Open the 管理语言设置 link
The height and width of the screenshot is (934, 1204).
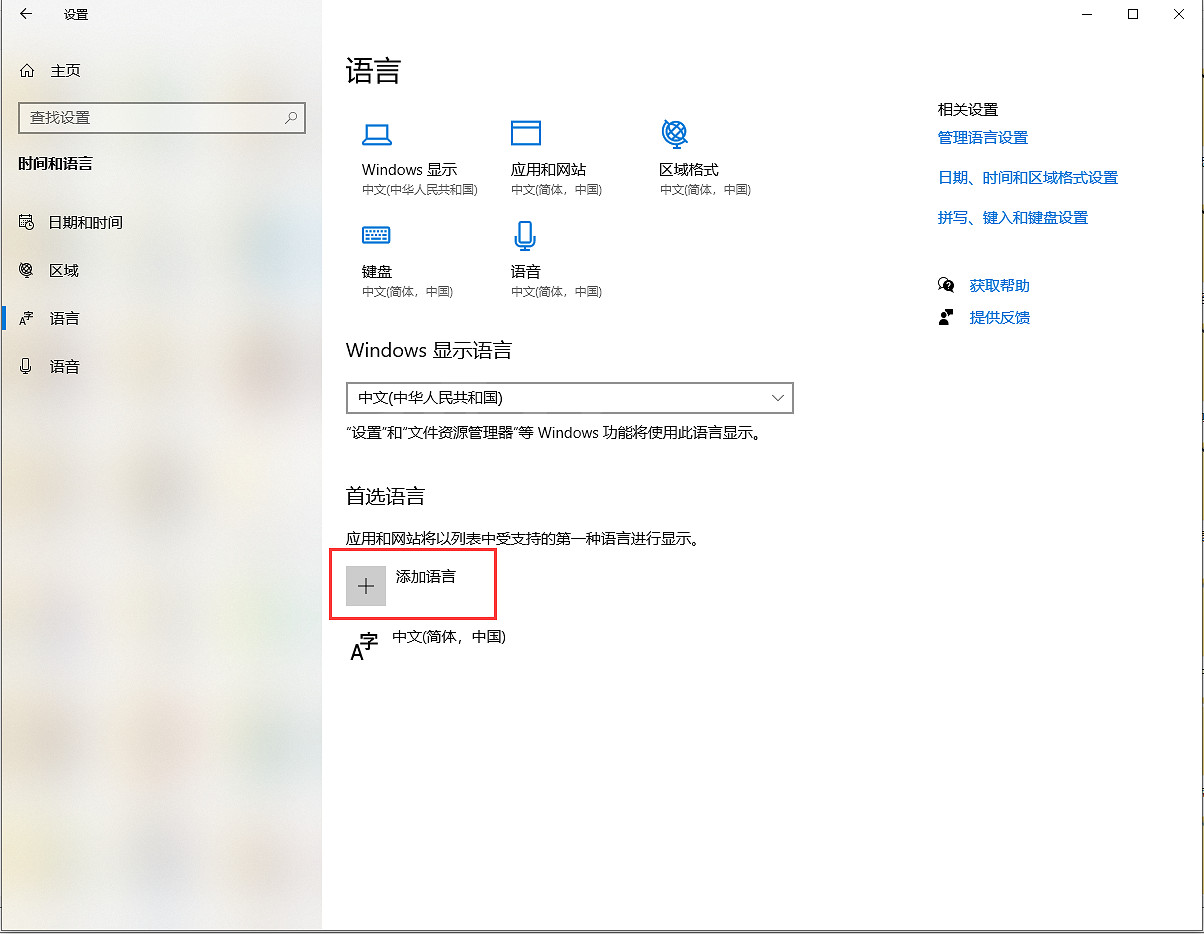click(x=982, y=138)
